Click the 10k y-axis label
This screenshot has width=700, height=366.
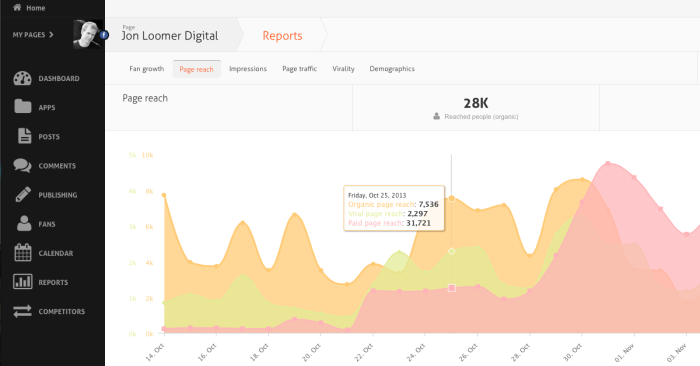pyautogui.click(x=147, y=155)
